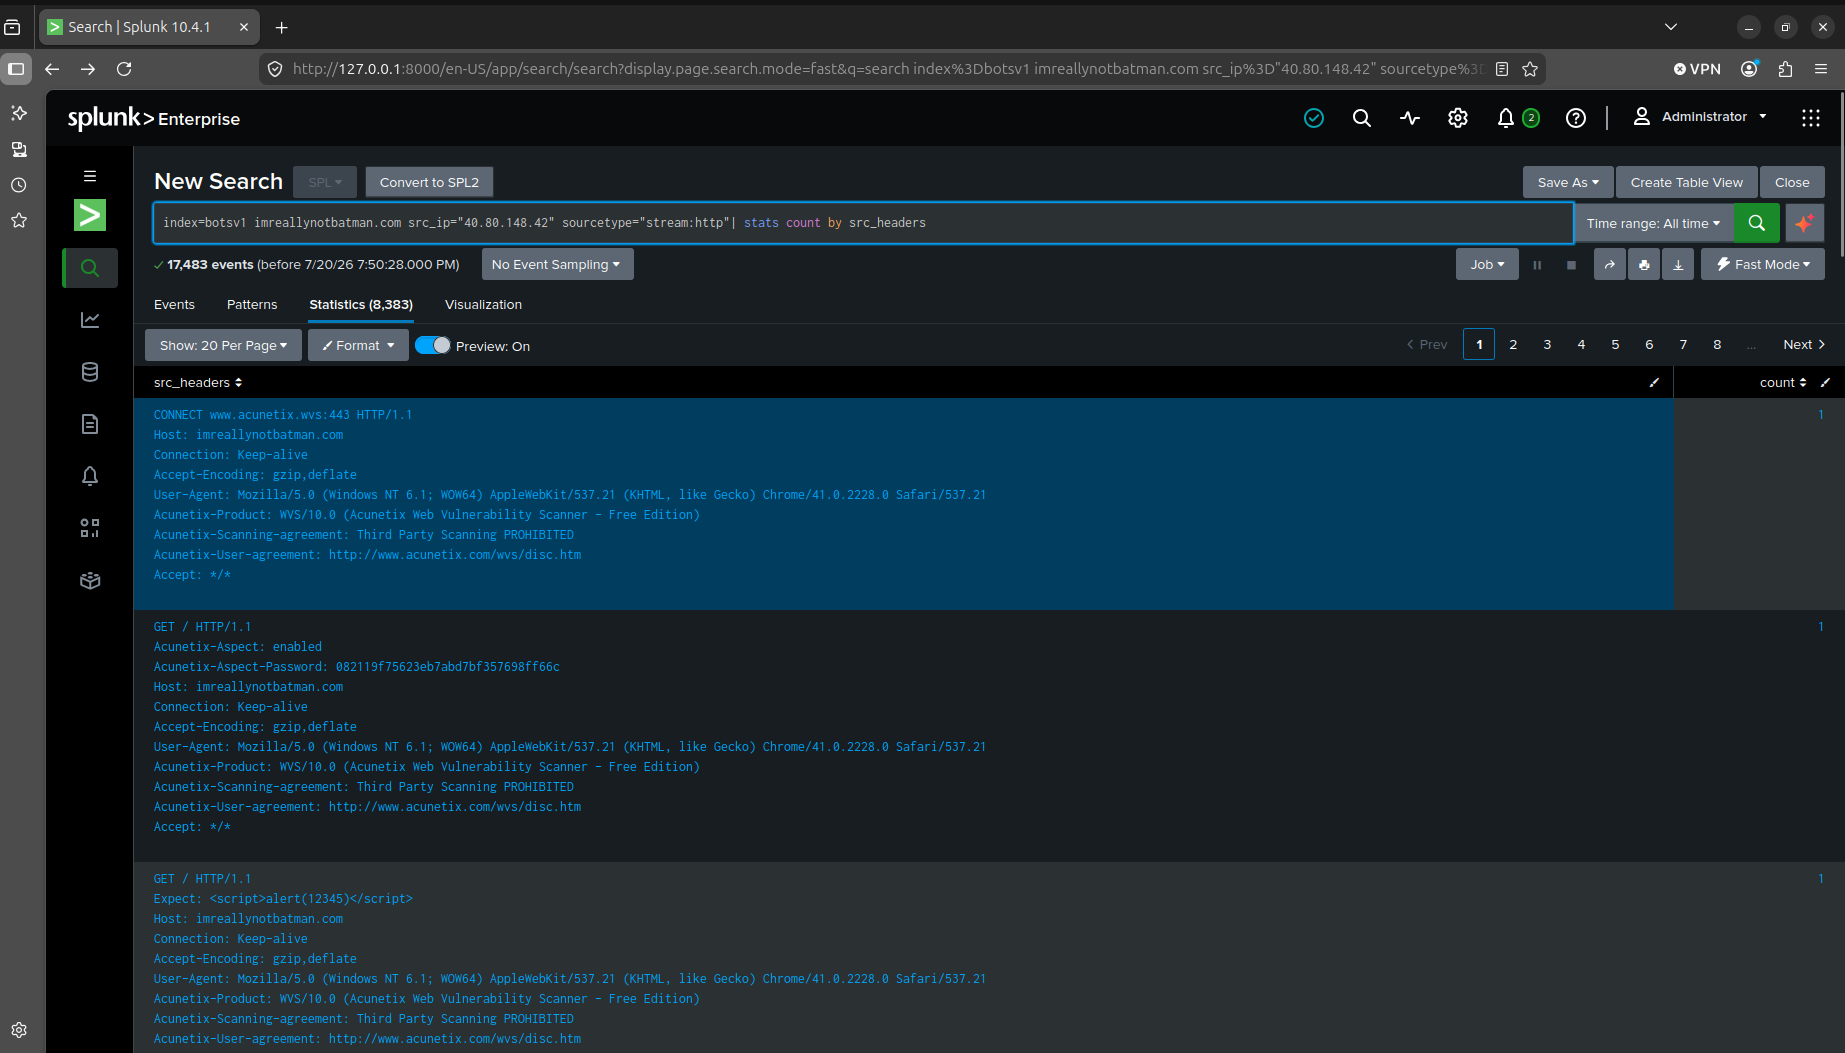The width and height of the screenshot is (1845, 1053).
Task: Open the browser extensions puzzle icon
Action: click(1785, 69)
